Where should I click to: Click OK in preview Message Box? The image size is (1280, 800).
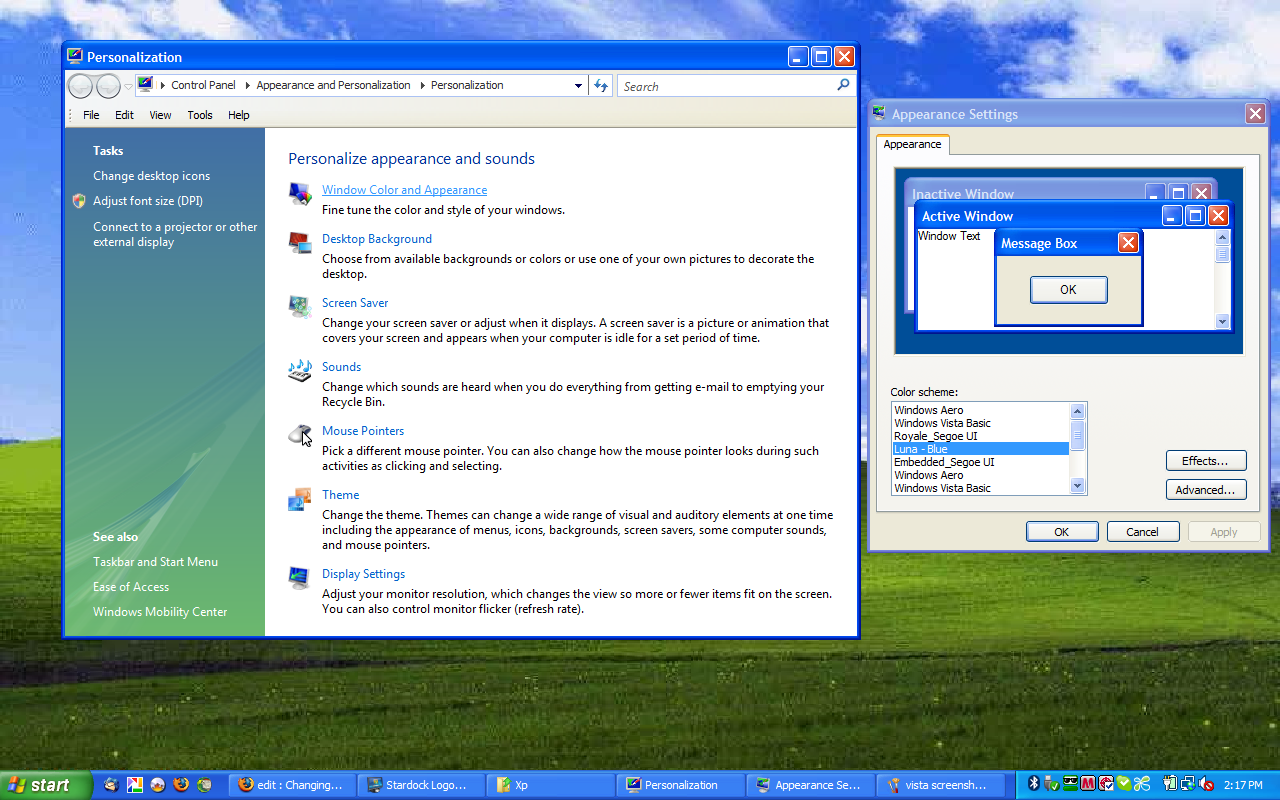(1068, 290)
